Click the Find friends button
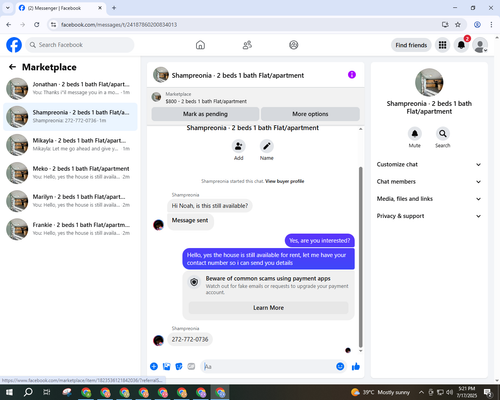Screen dimensions: 500x400 [411, 45]
